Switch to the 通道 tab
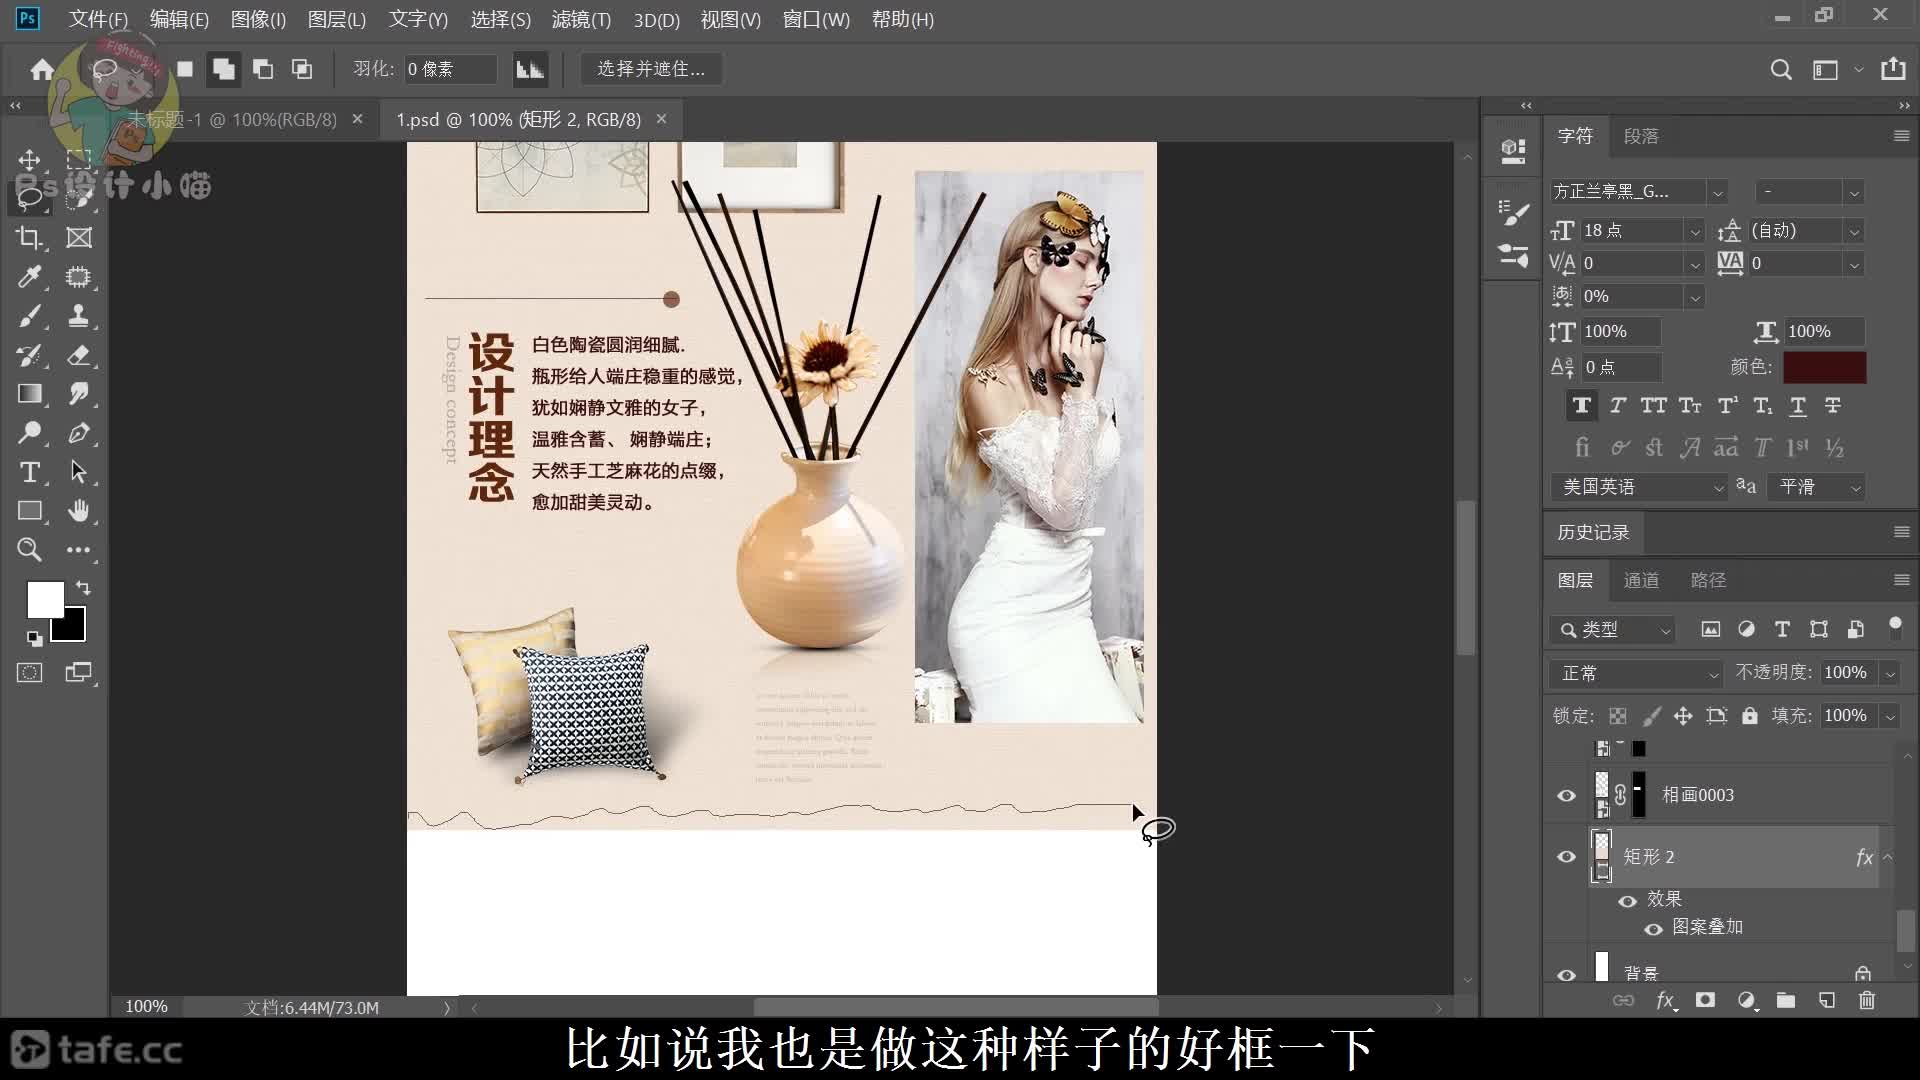Viewport: 1920px width, 1080px height. [x=1640, y=580]
